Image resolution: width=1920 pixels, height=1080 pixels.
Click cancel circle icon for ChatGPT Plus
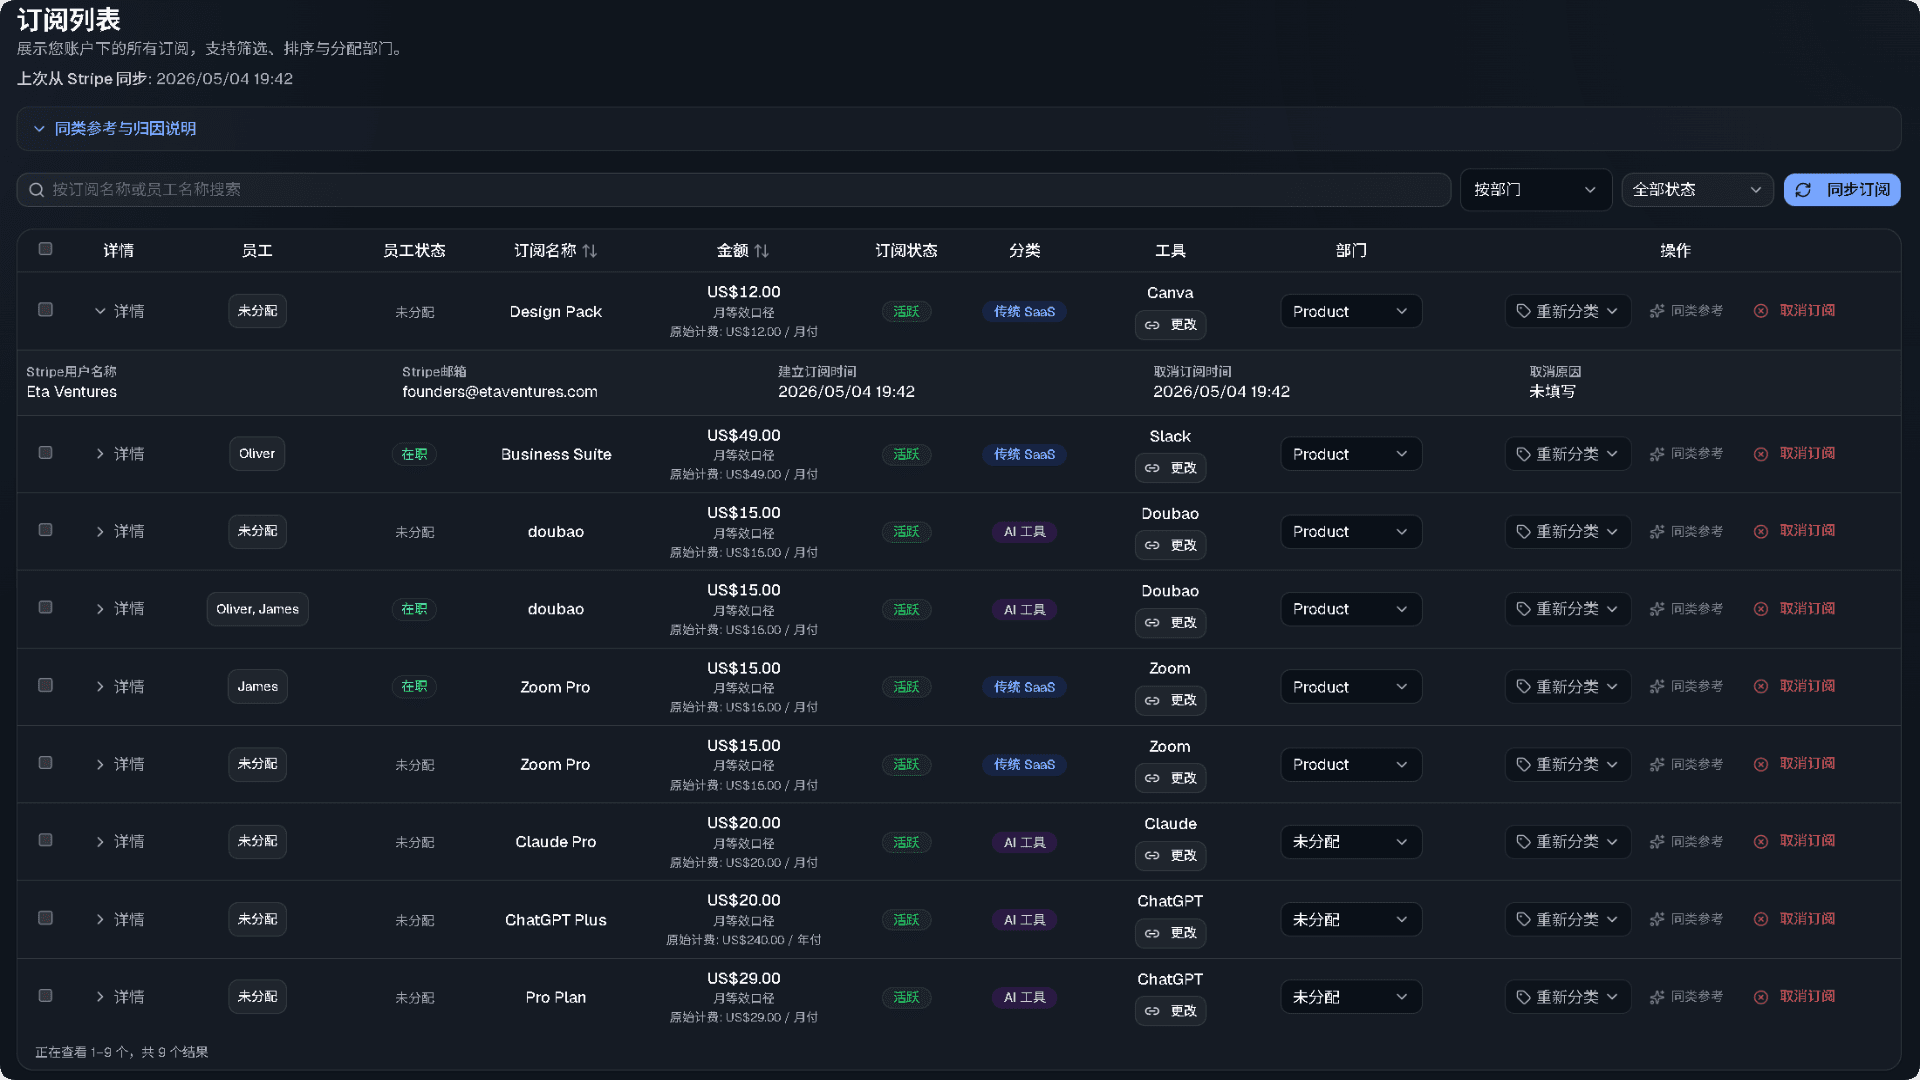coord(1761,919)
